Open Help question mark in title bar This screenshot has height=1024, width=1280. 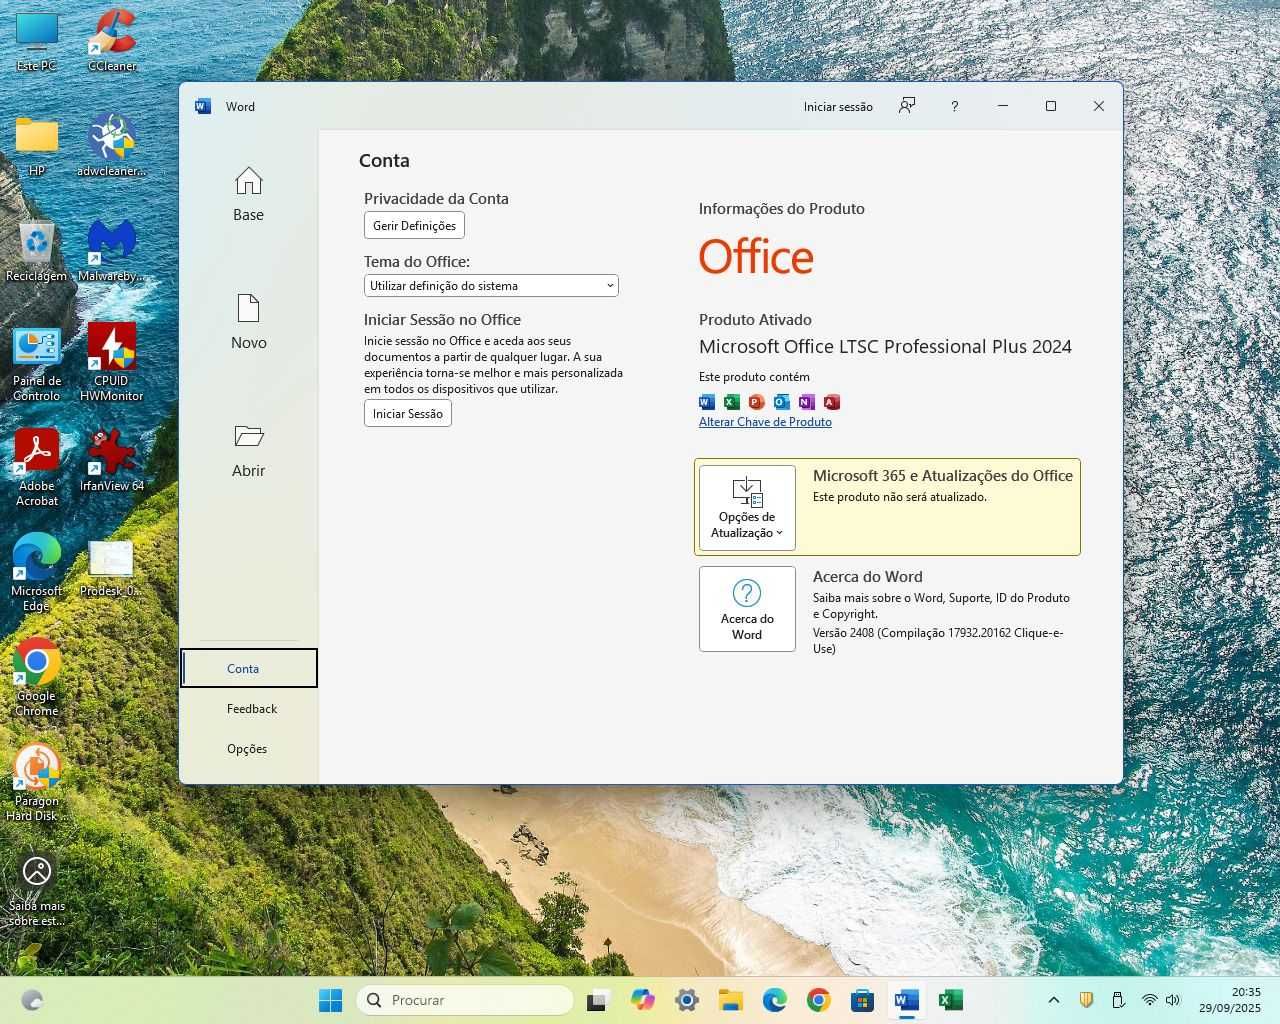[954, 106]
